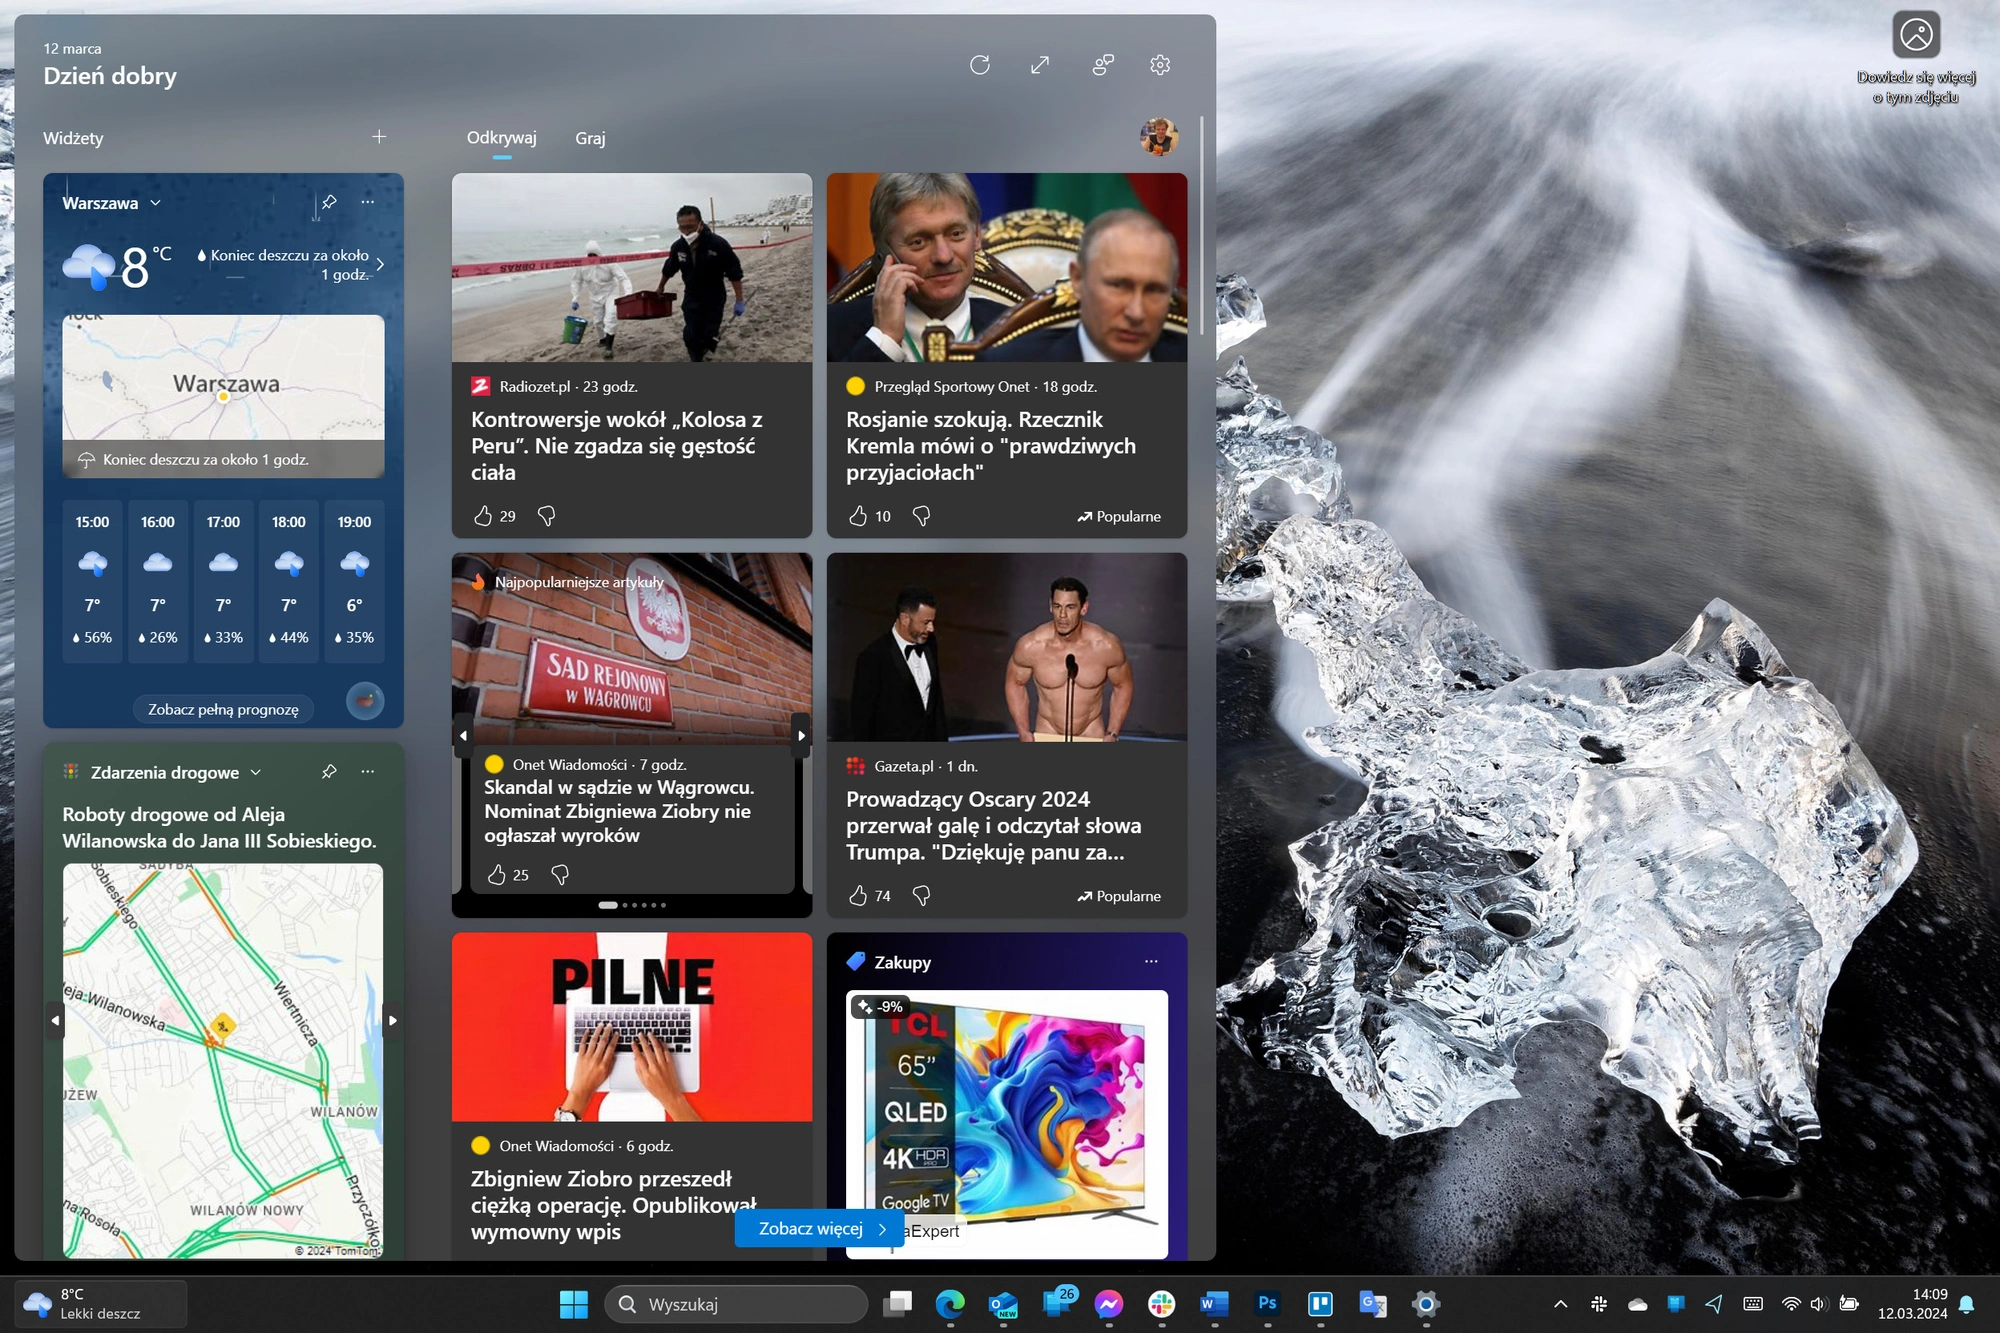Screen dimensions: 2000x1333
Task: Open more options on weather widget
Action: [x=368, y=202]
